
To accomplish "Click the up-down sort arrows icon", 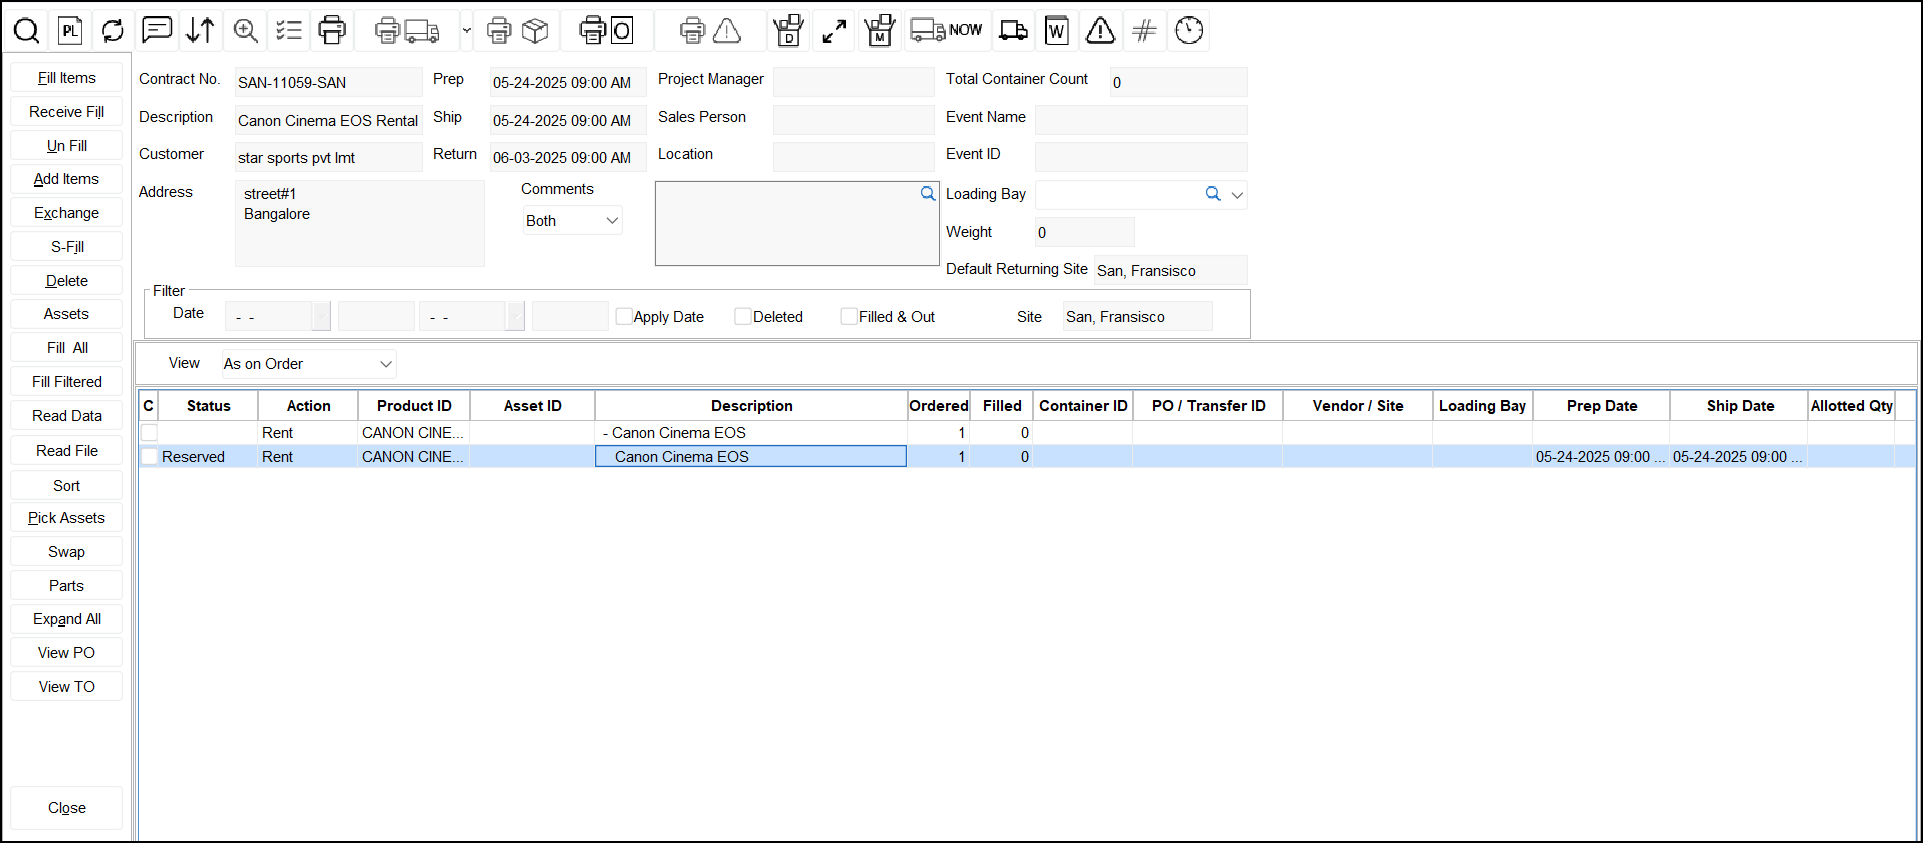I will click(200, 31).
